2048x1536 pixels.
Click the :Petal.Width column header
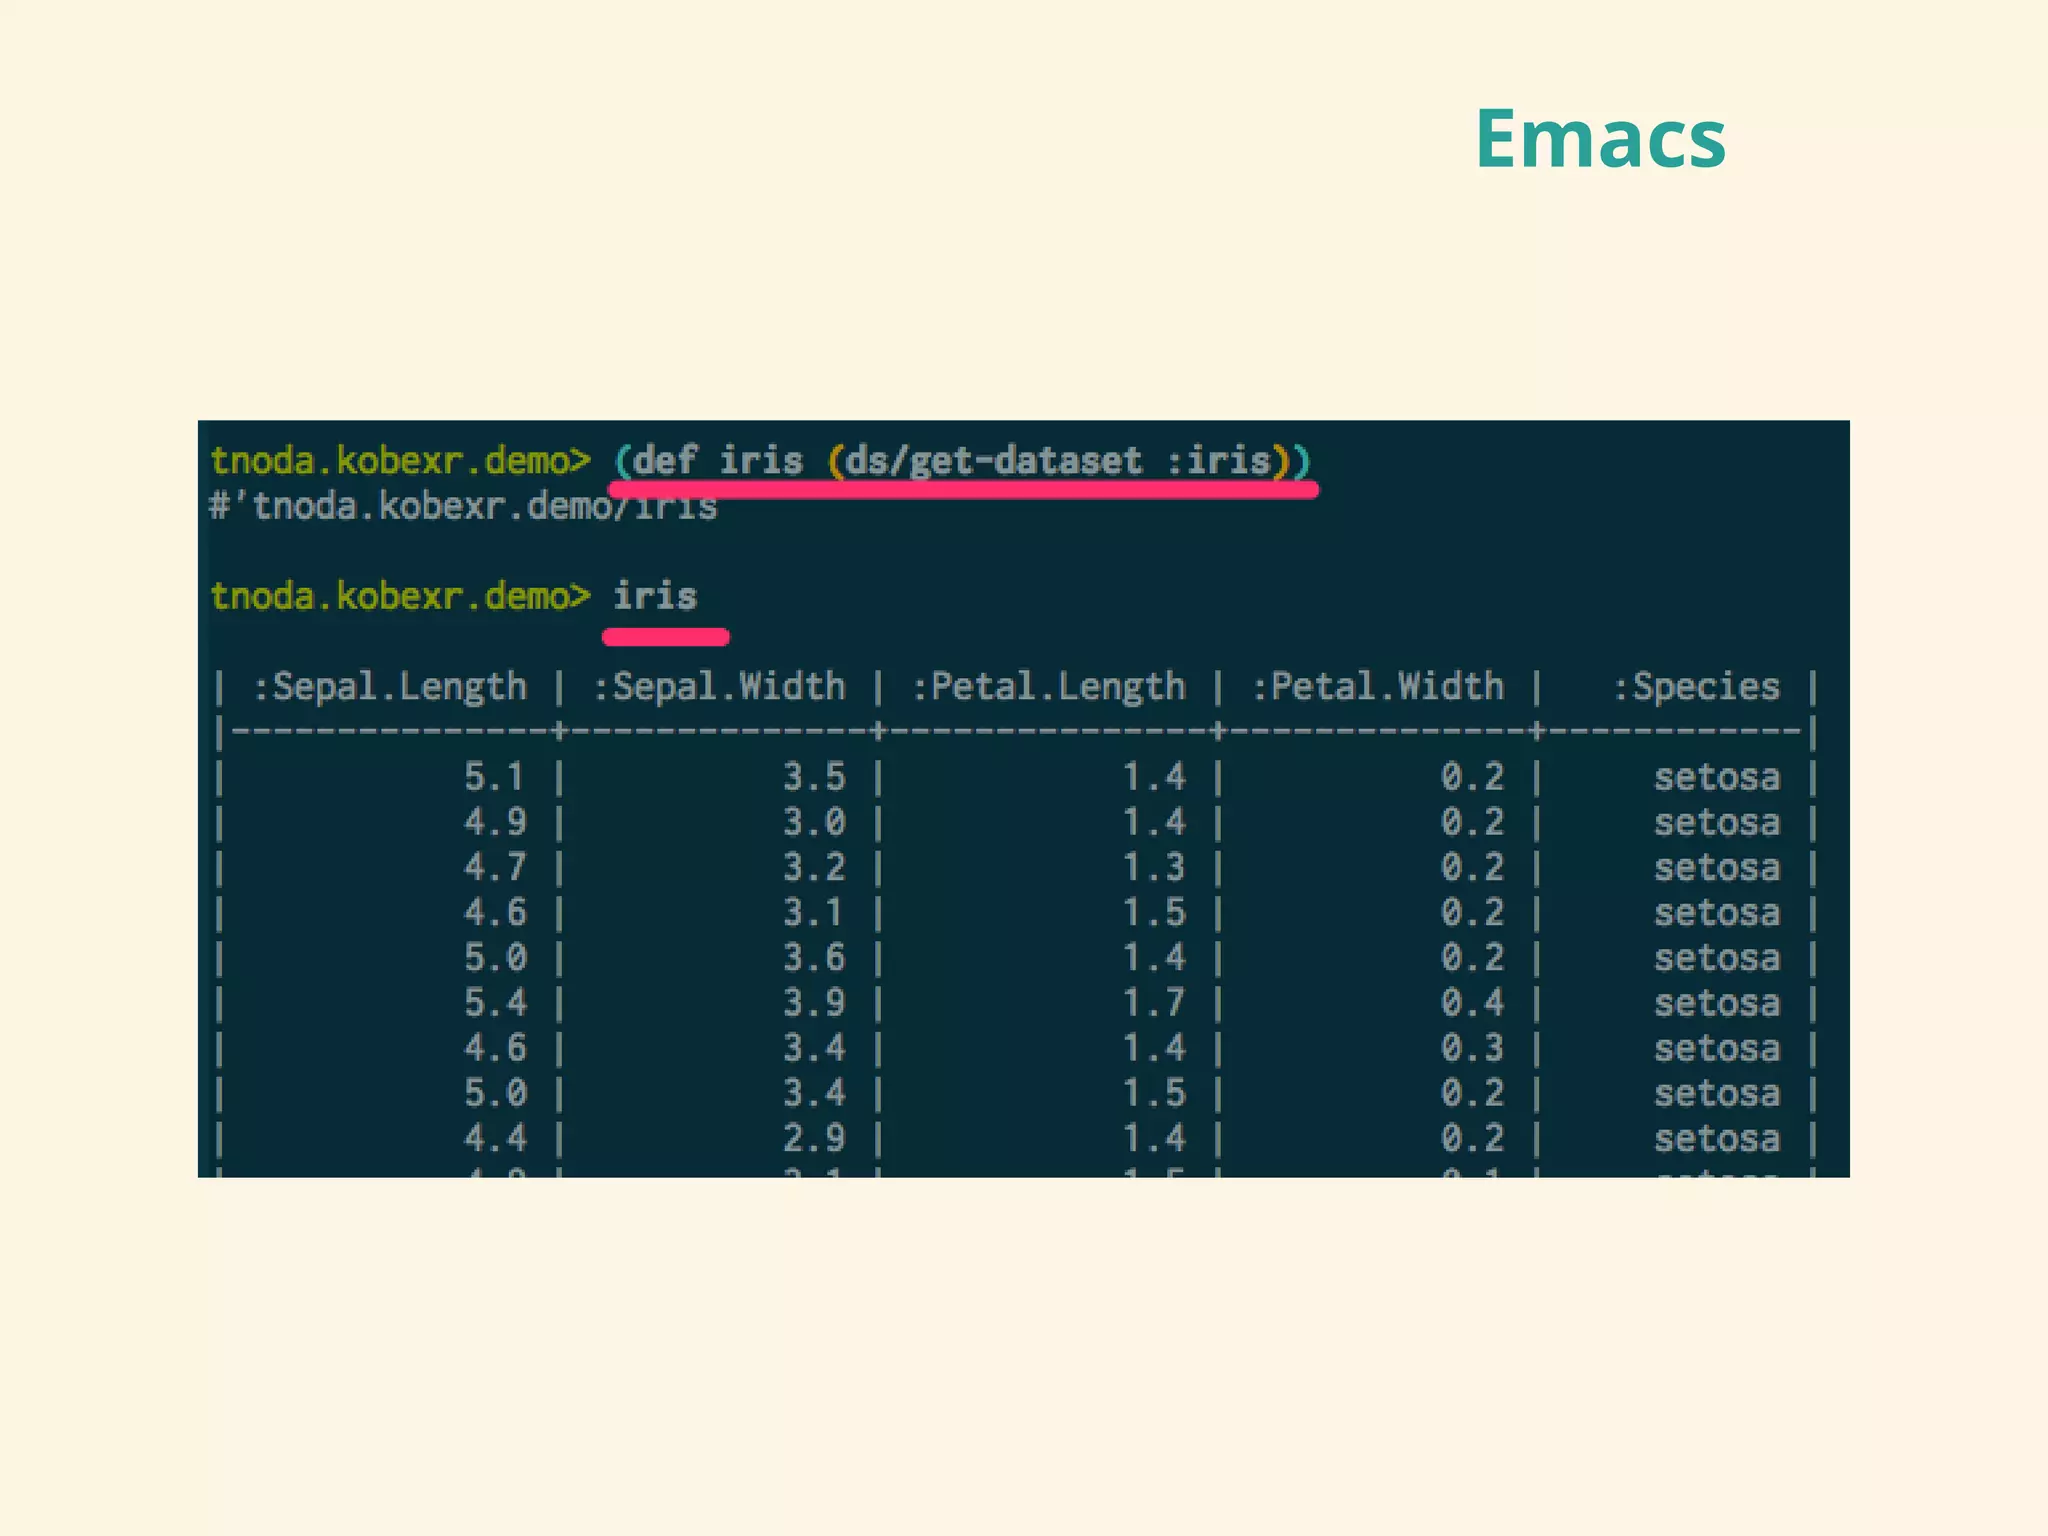tap(1378, 687)
